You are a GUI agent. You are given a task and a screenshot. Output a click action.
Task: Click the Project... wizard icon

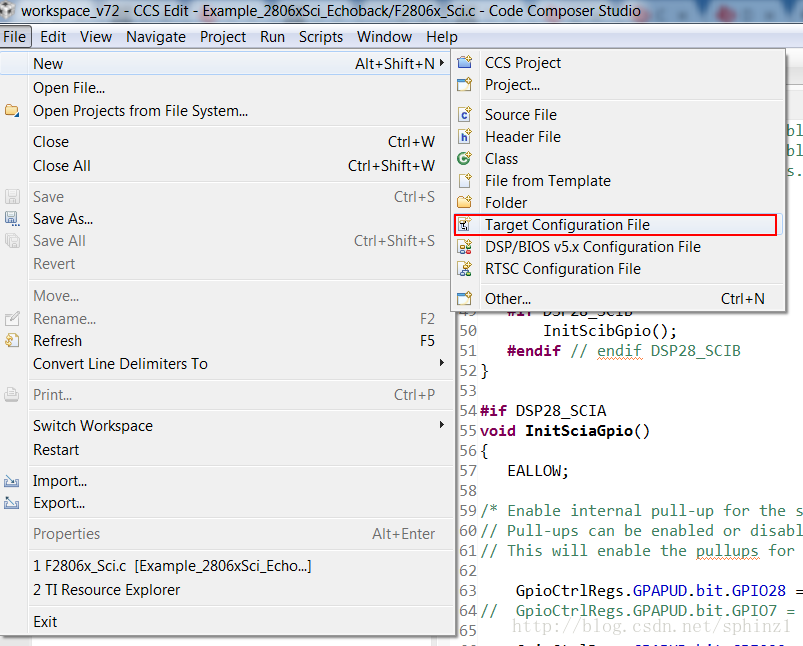tap(464, 85)
